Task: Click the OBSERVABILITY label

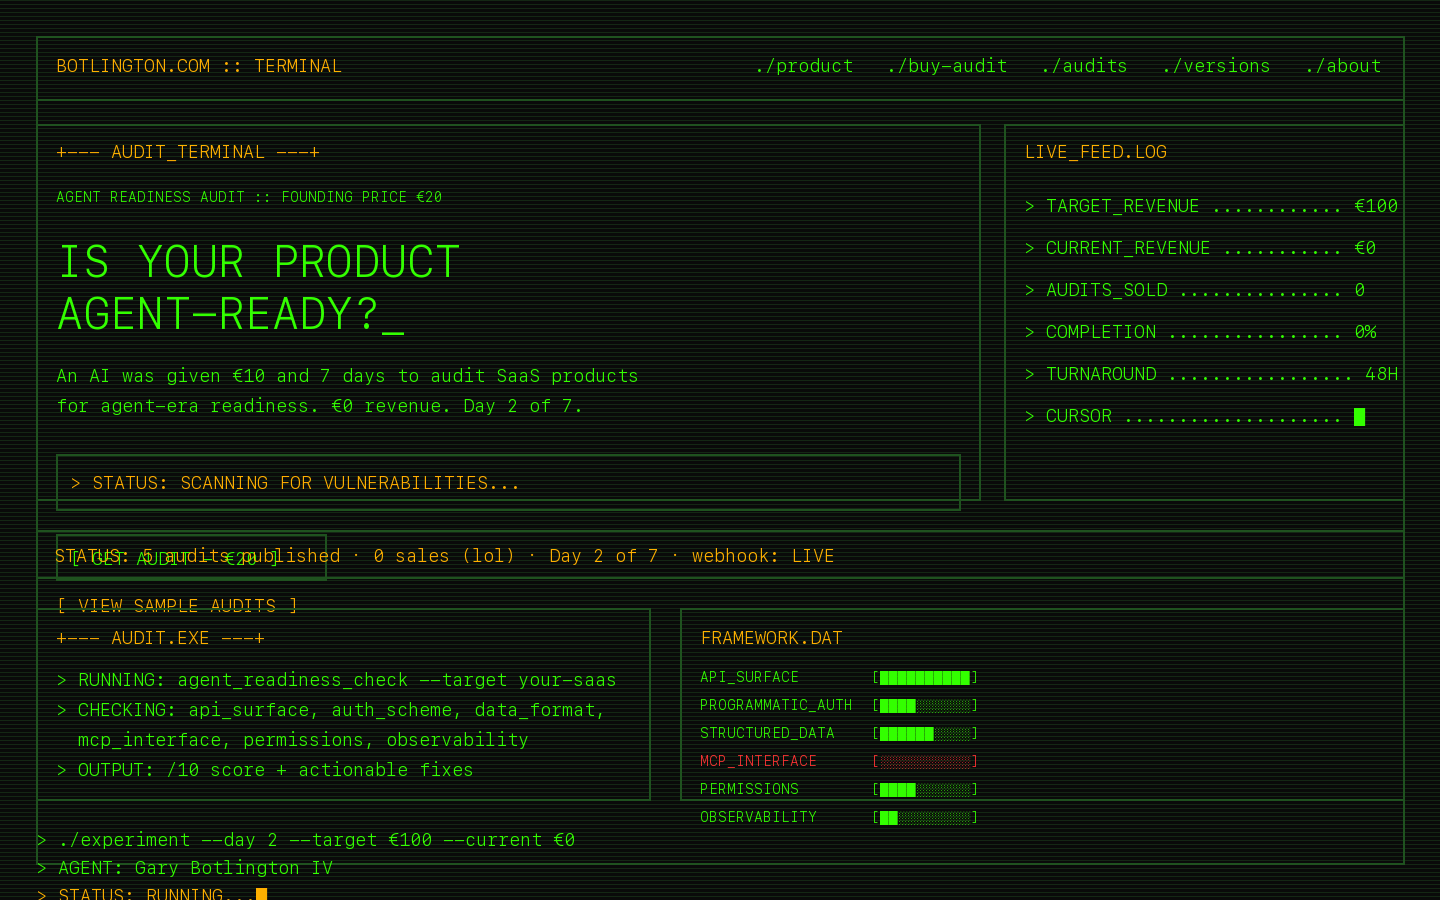Action: tap(758, 817)
